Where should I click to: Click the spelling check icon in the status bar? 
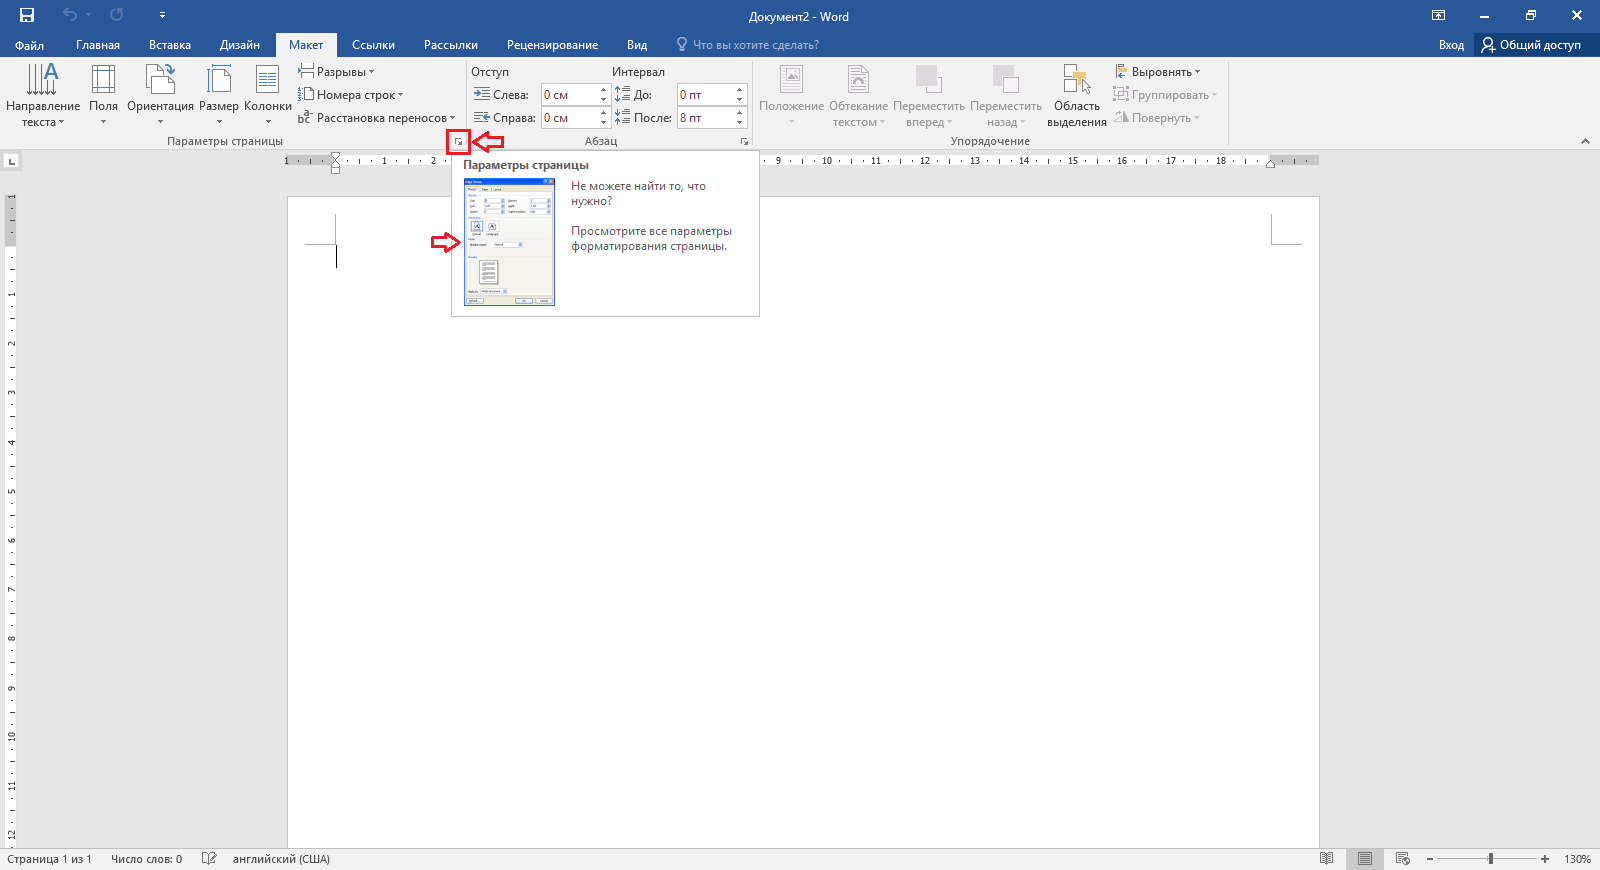pyautogui.click(x=209, y=859)
